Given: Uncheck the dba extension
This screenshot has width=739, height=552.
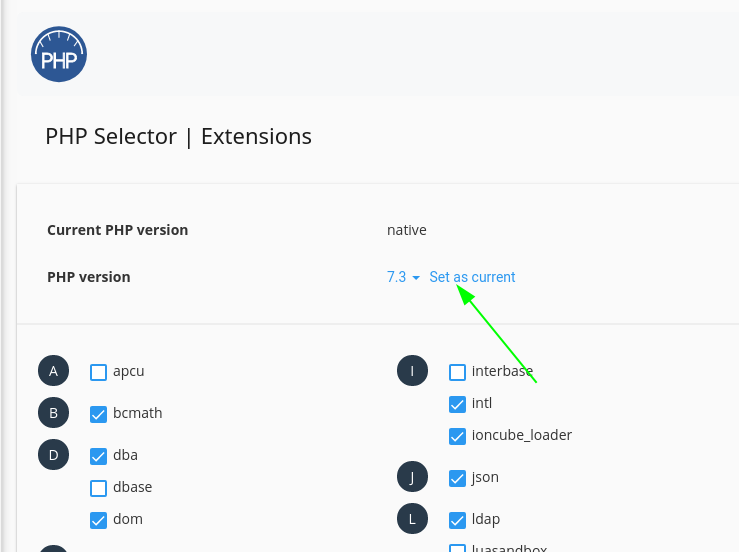Looking at the screenshot, I should pyautogui.click(x=99, y=456).
